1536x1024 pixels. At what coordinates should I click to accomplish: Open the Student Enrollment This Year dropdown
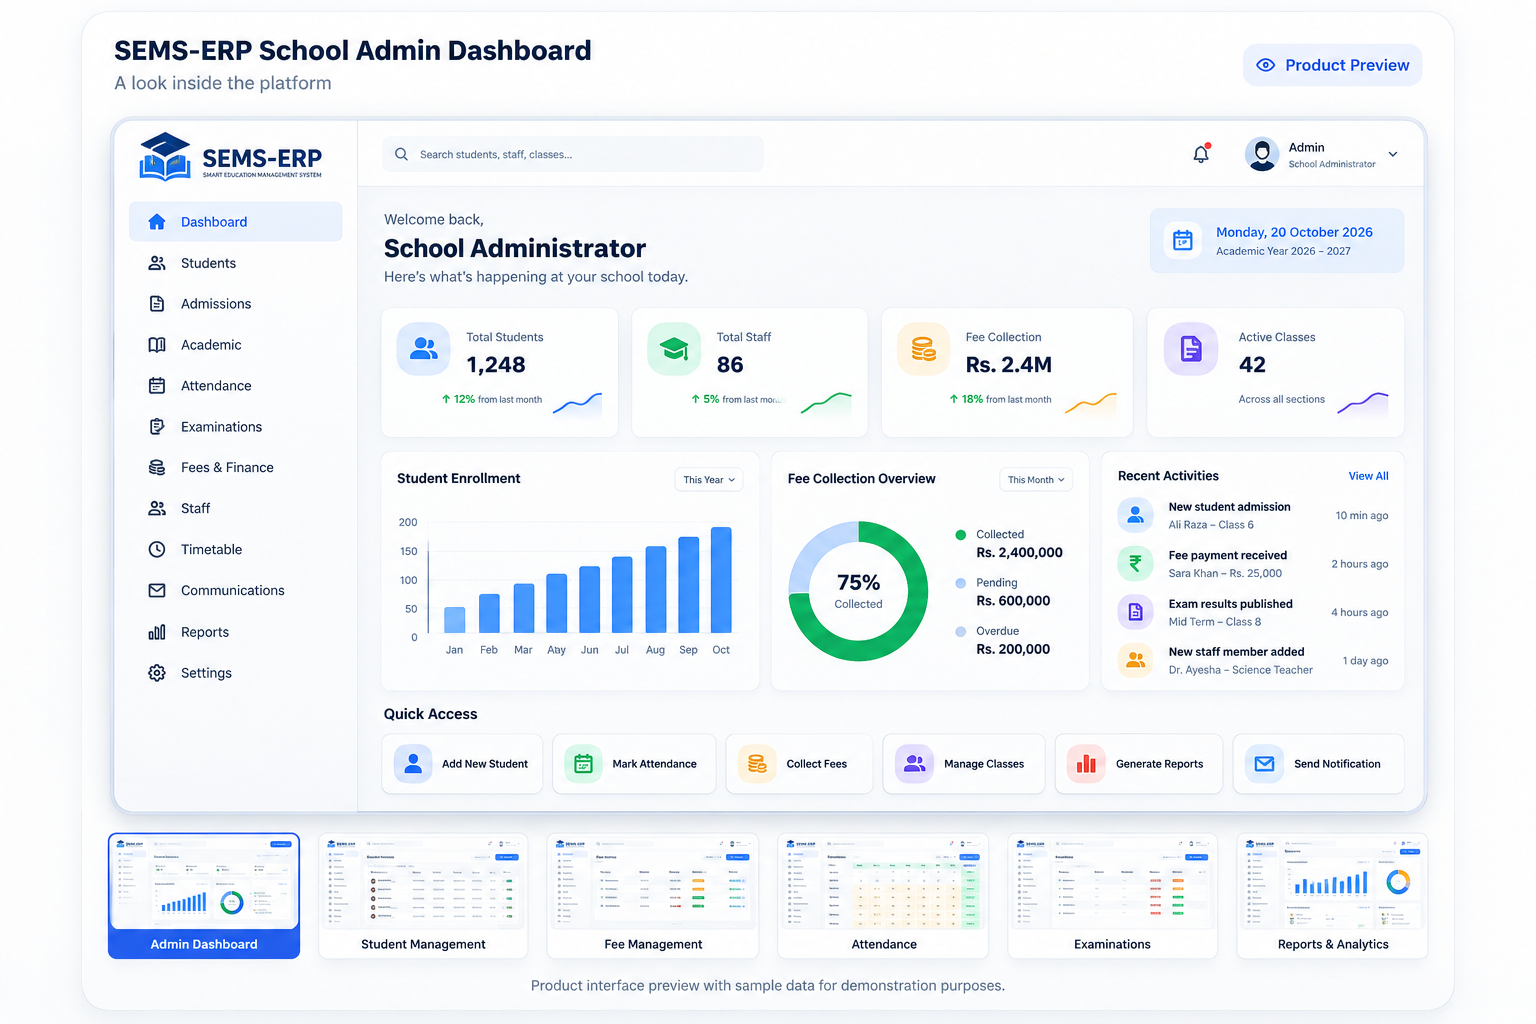709,480
